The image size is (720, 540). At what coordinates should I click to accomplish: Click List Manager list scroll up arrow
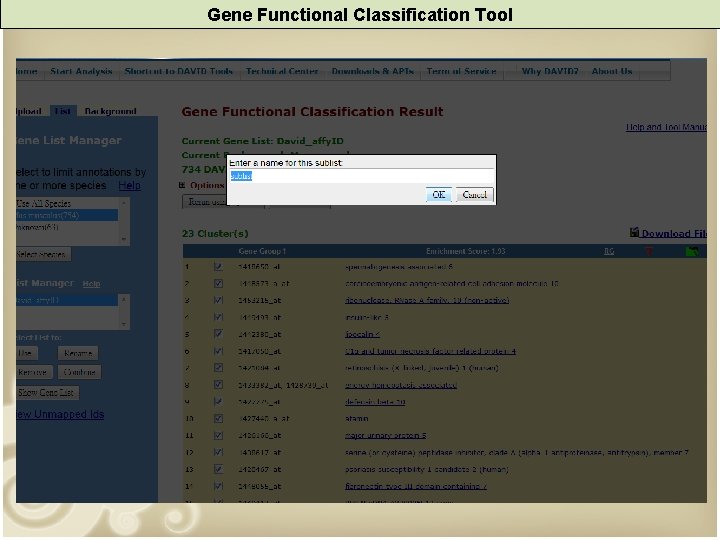point(124,299)
